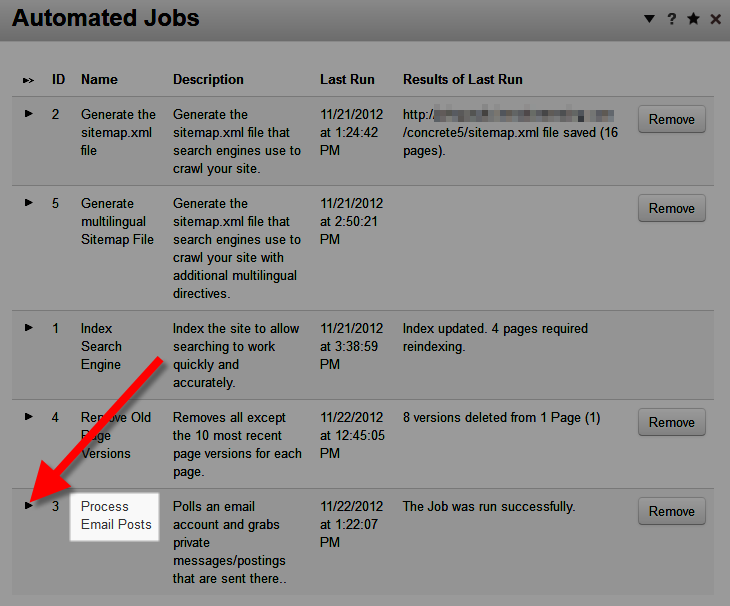730x606 pixels.
Task: Run the Process Email Posts job
Action: coord(29,506)
